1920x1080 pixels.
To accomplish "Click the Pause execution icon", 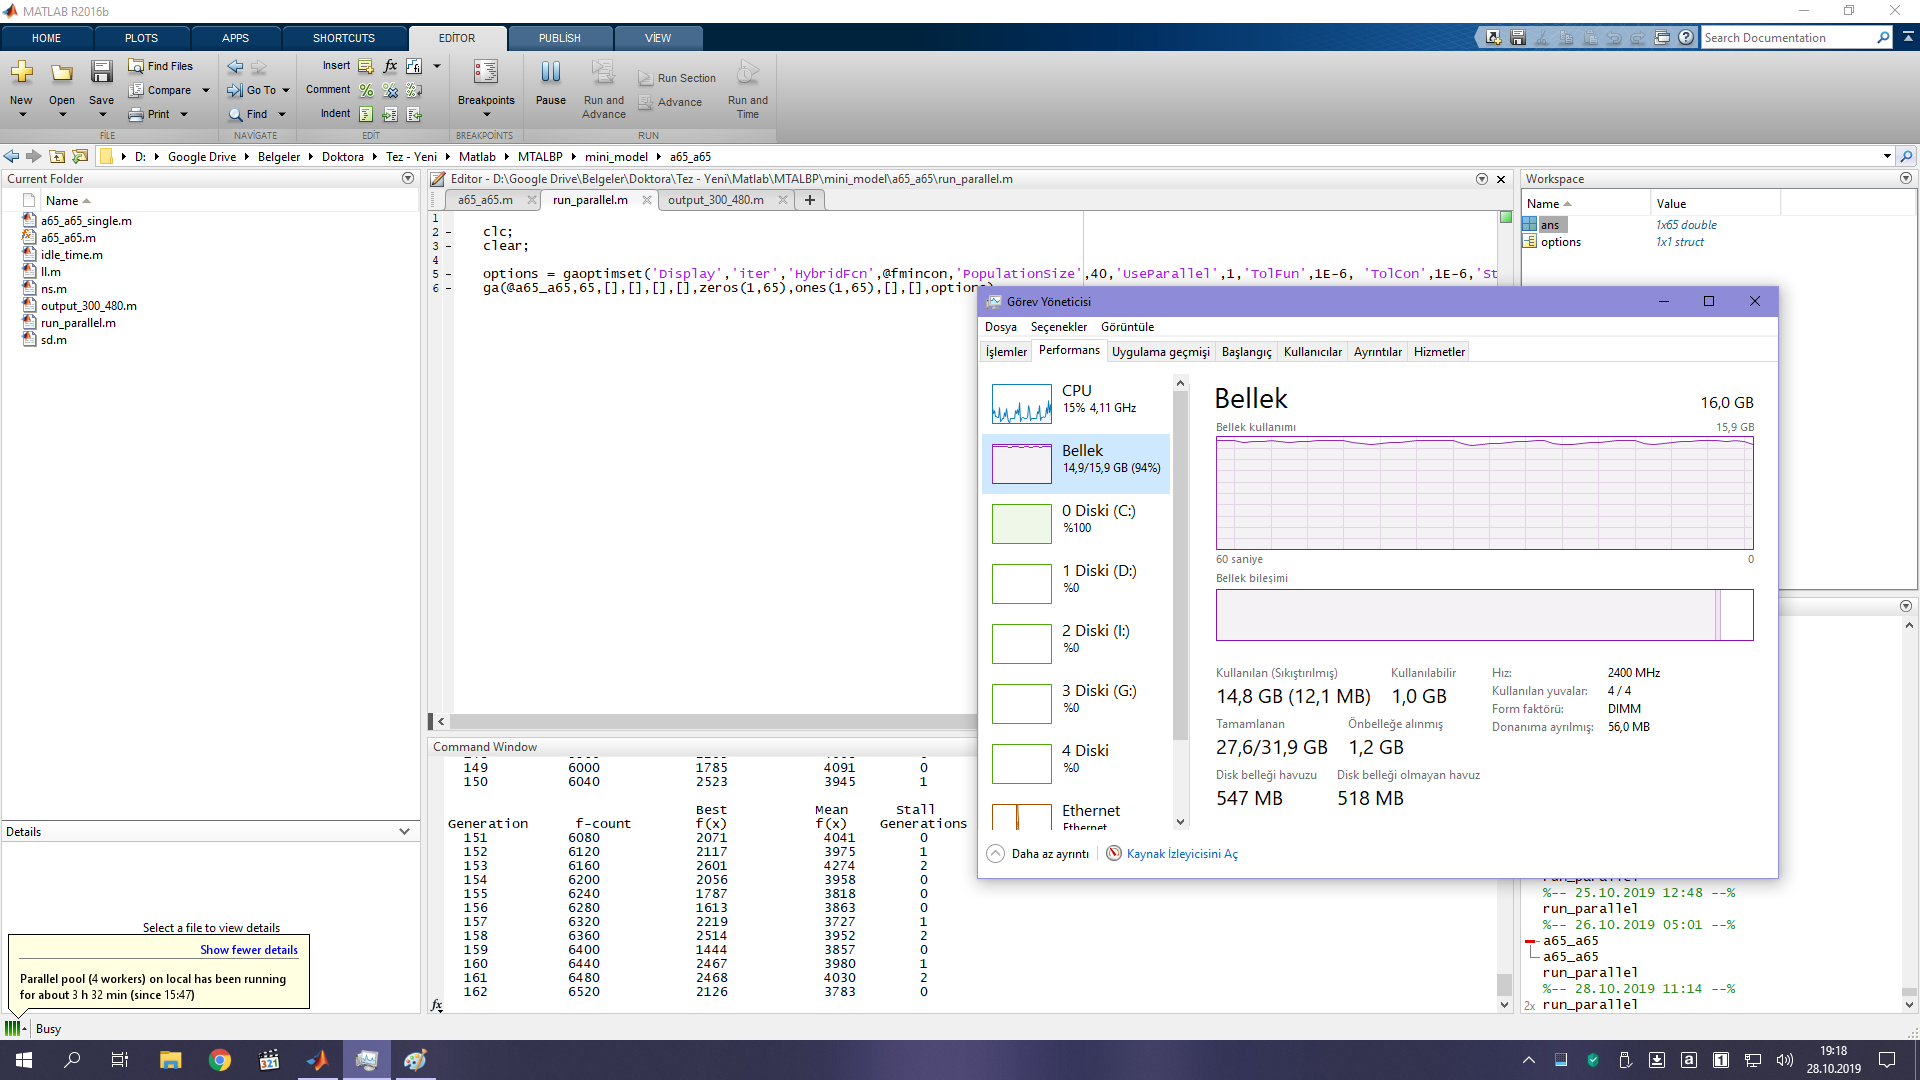I will coord(551,72).
